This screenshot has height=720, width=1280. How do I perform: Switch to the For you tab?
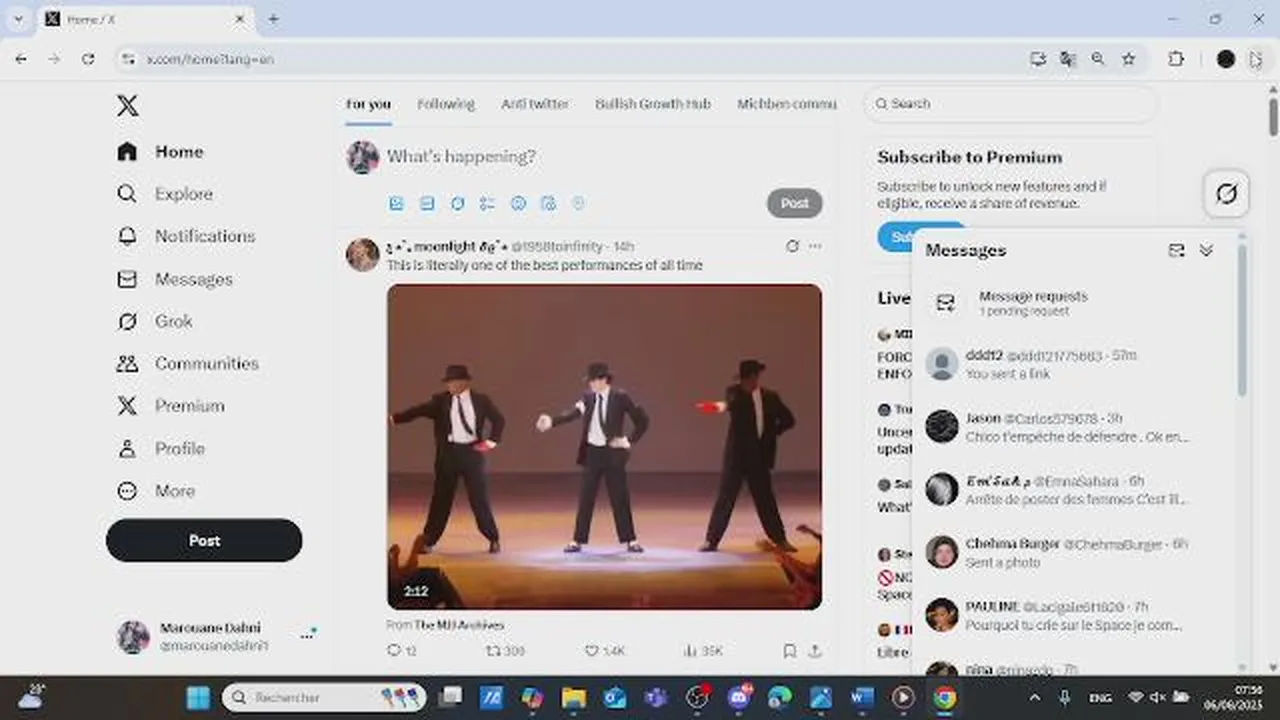368,104
